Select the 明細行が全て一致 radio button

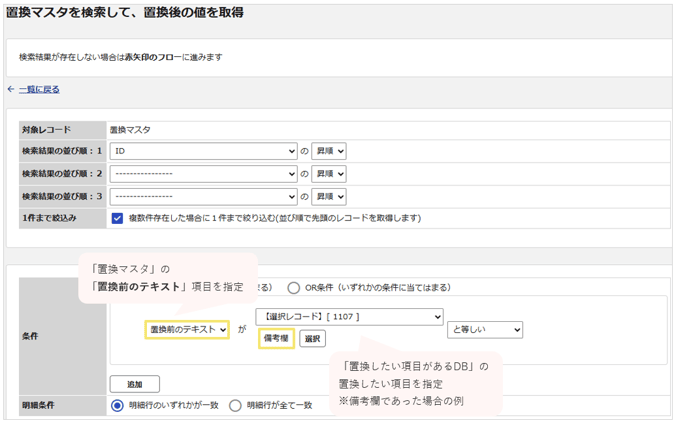coord(235,406)
